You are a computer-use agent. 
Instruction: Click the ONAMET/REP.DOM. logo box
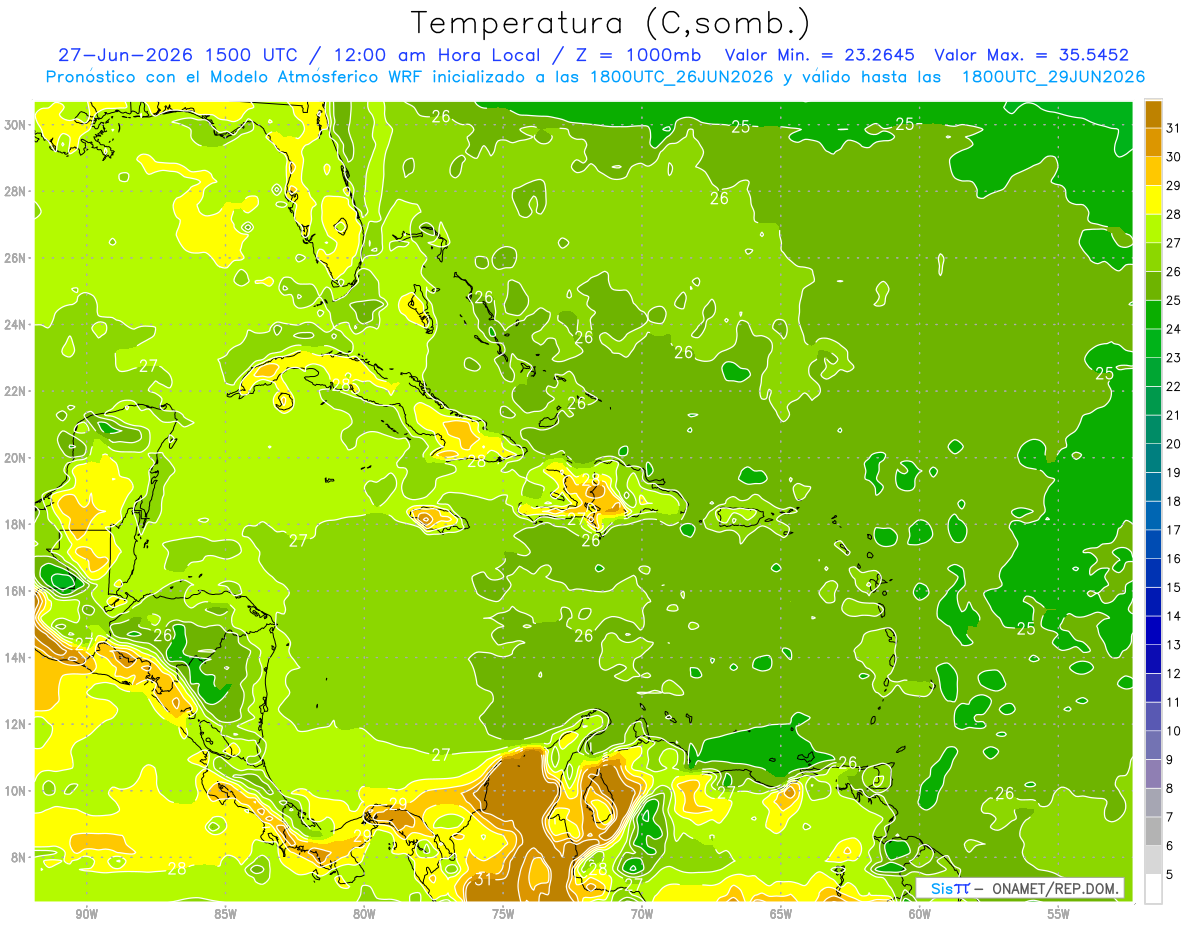pyautogui.click(x=1020, y=888)
